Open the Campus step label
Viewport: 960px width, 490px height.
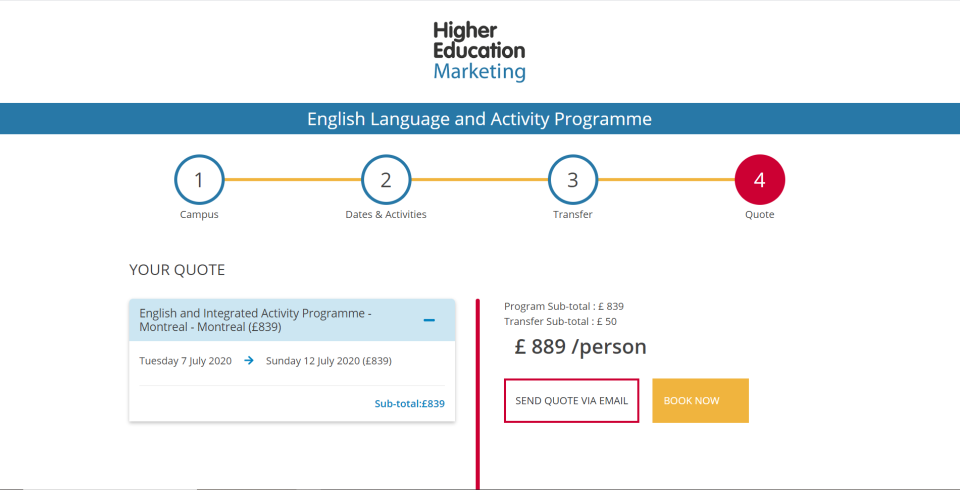point(199,214)
